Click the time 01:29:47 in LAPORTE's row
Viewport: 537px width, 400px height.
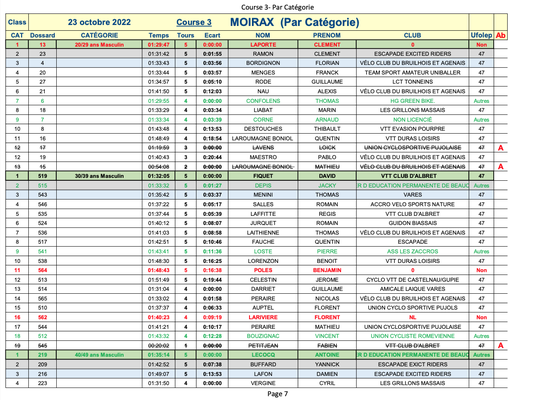[159, 45]
